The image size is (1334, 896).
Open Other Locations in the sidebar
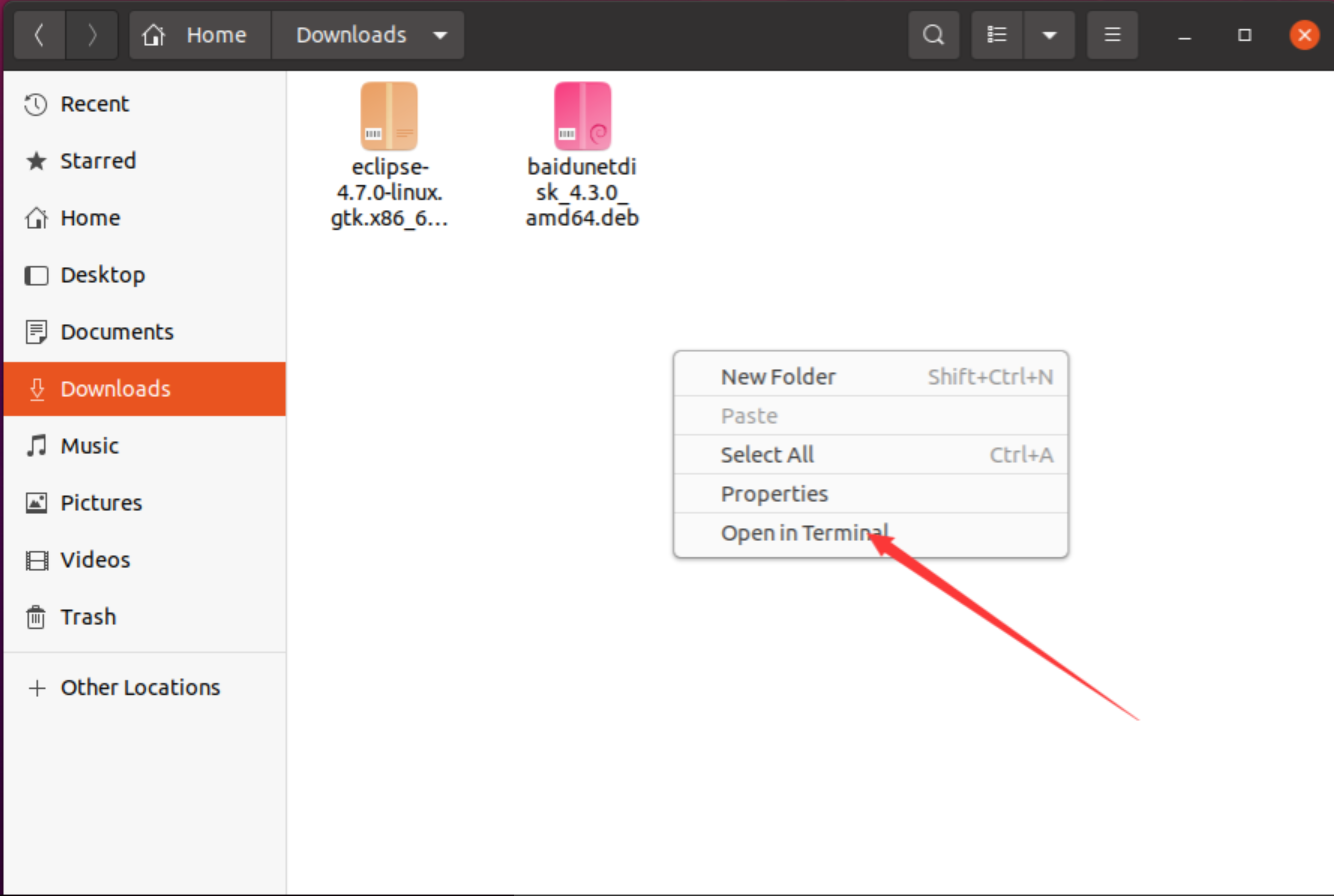pos(144,688)
